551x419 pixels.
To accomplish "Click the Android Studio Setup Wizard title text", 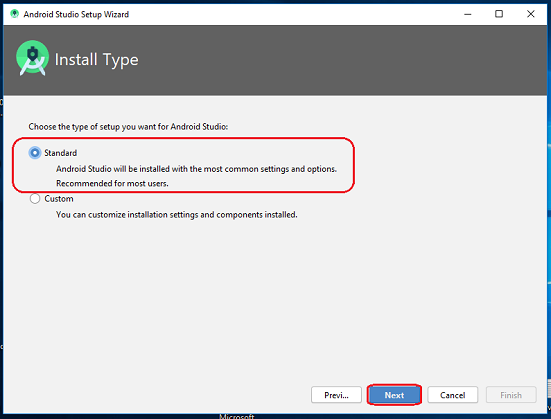I will pos(76,14).
